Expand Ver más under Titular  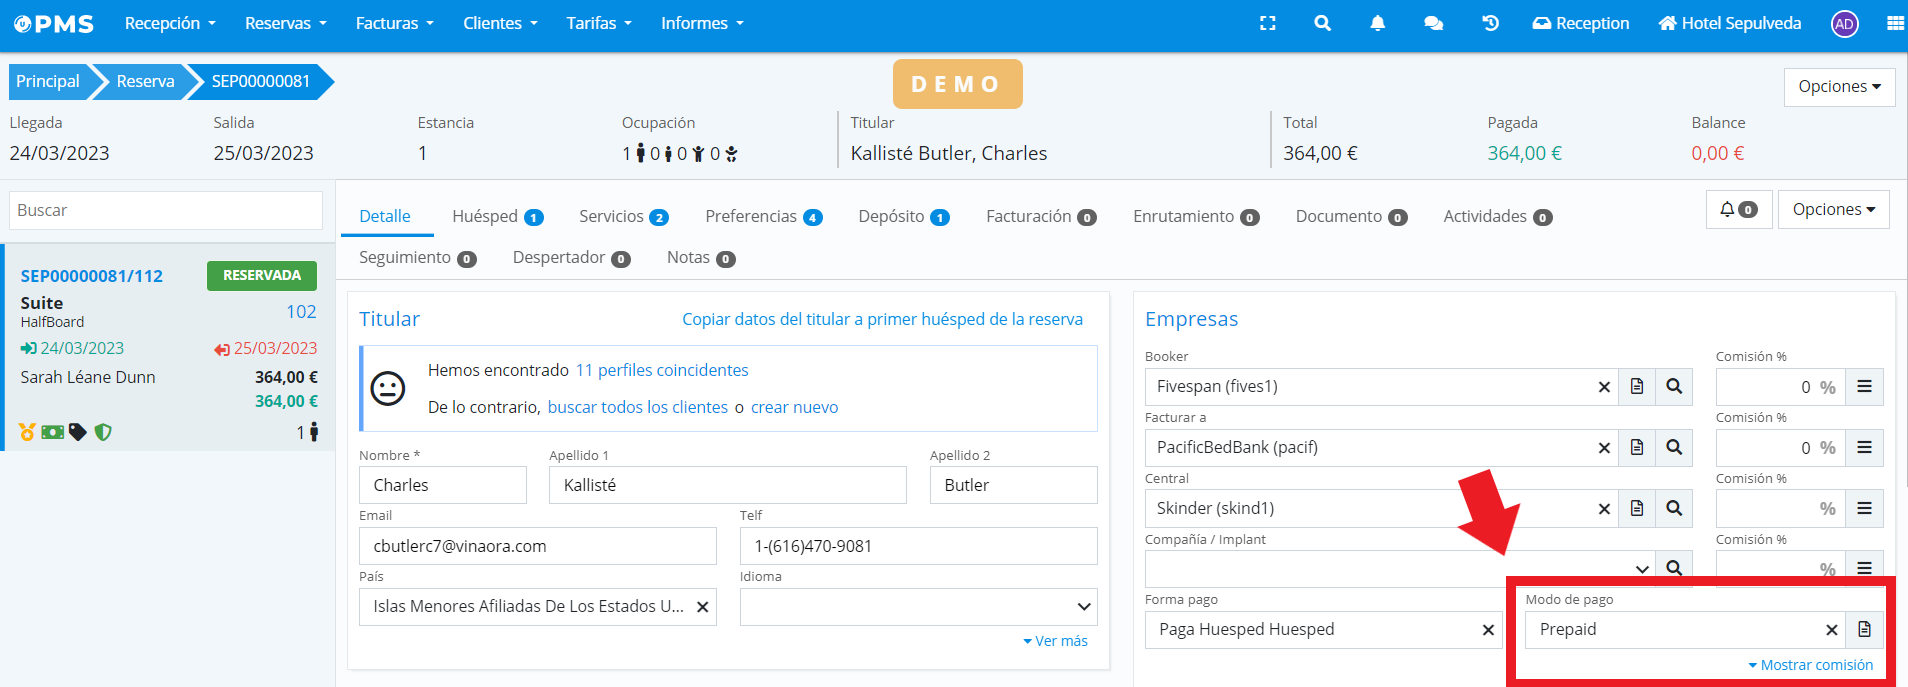click(1055, 641)
